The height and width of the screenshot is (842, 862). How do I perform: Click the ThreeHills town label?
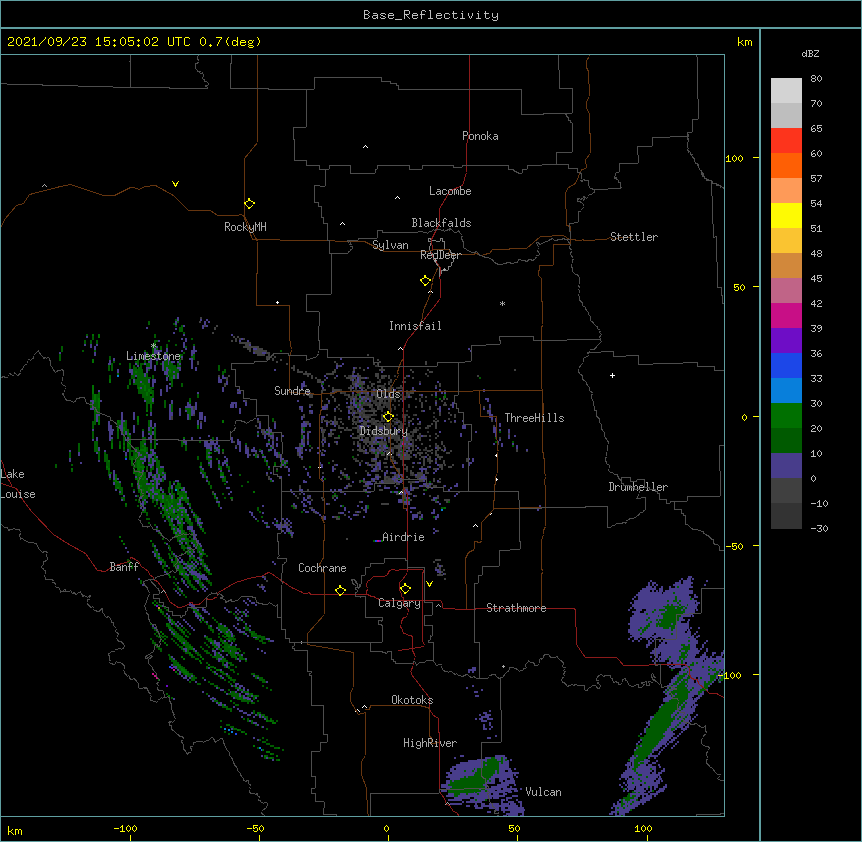[x=534, y=418]
